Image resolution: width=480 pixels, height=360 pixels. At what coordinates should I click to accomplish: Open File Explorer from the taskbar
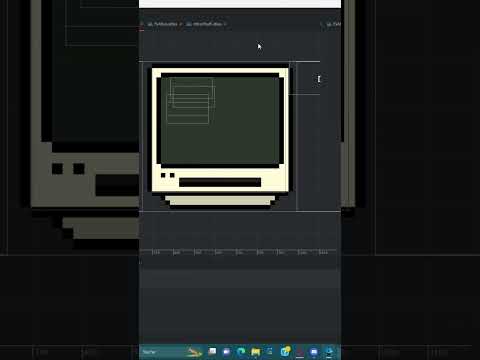click(x=256, y=352)
